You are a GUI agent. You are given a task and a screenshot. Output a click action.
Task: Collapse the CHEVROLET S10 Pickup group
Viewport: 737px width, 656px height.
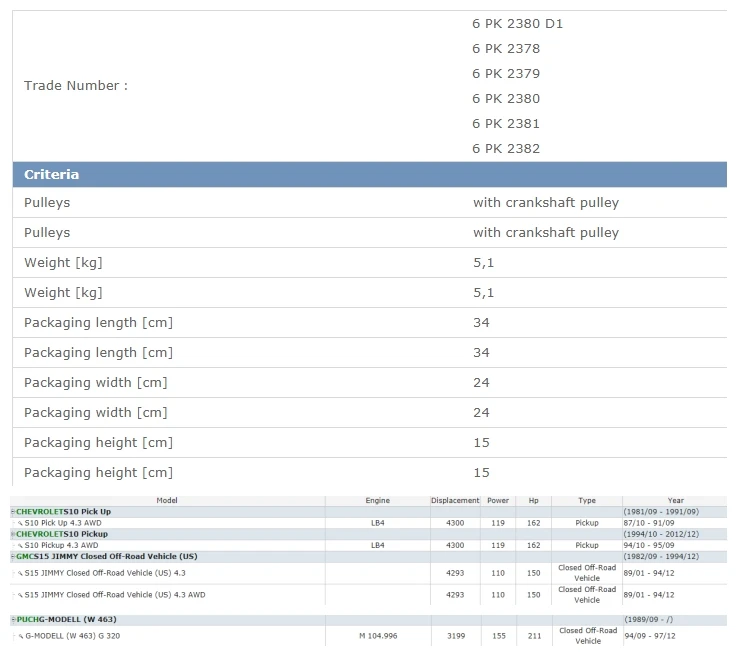pos(13,534)
